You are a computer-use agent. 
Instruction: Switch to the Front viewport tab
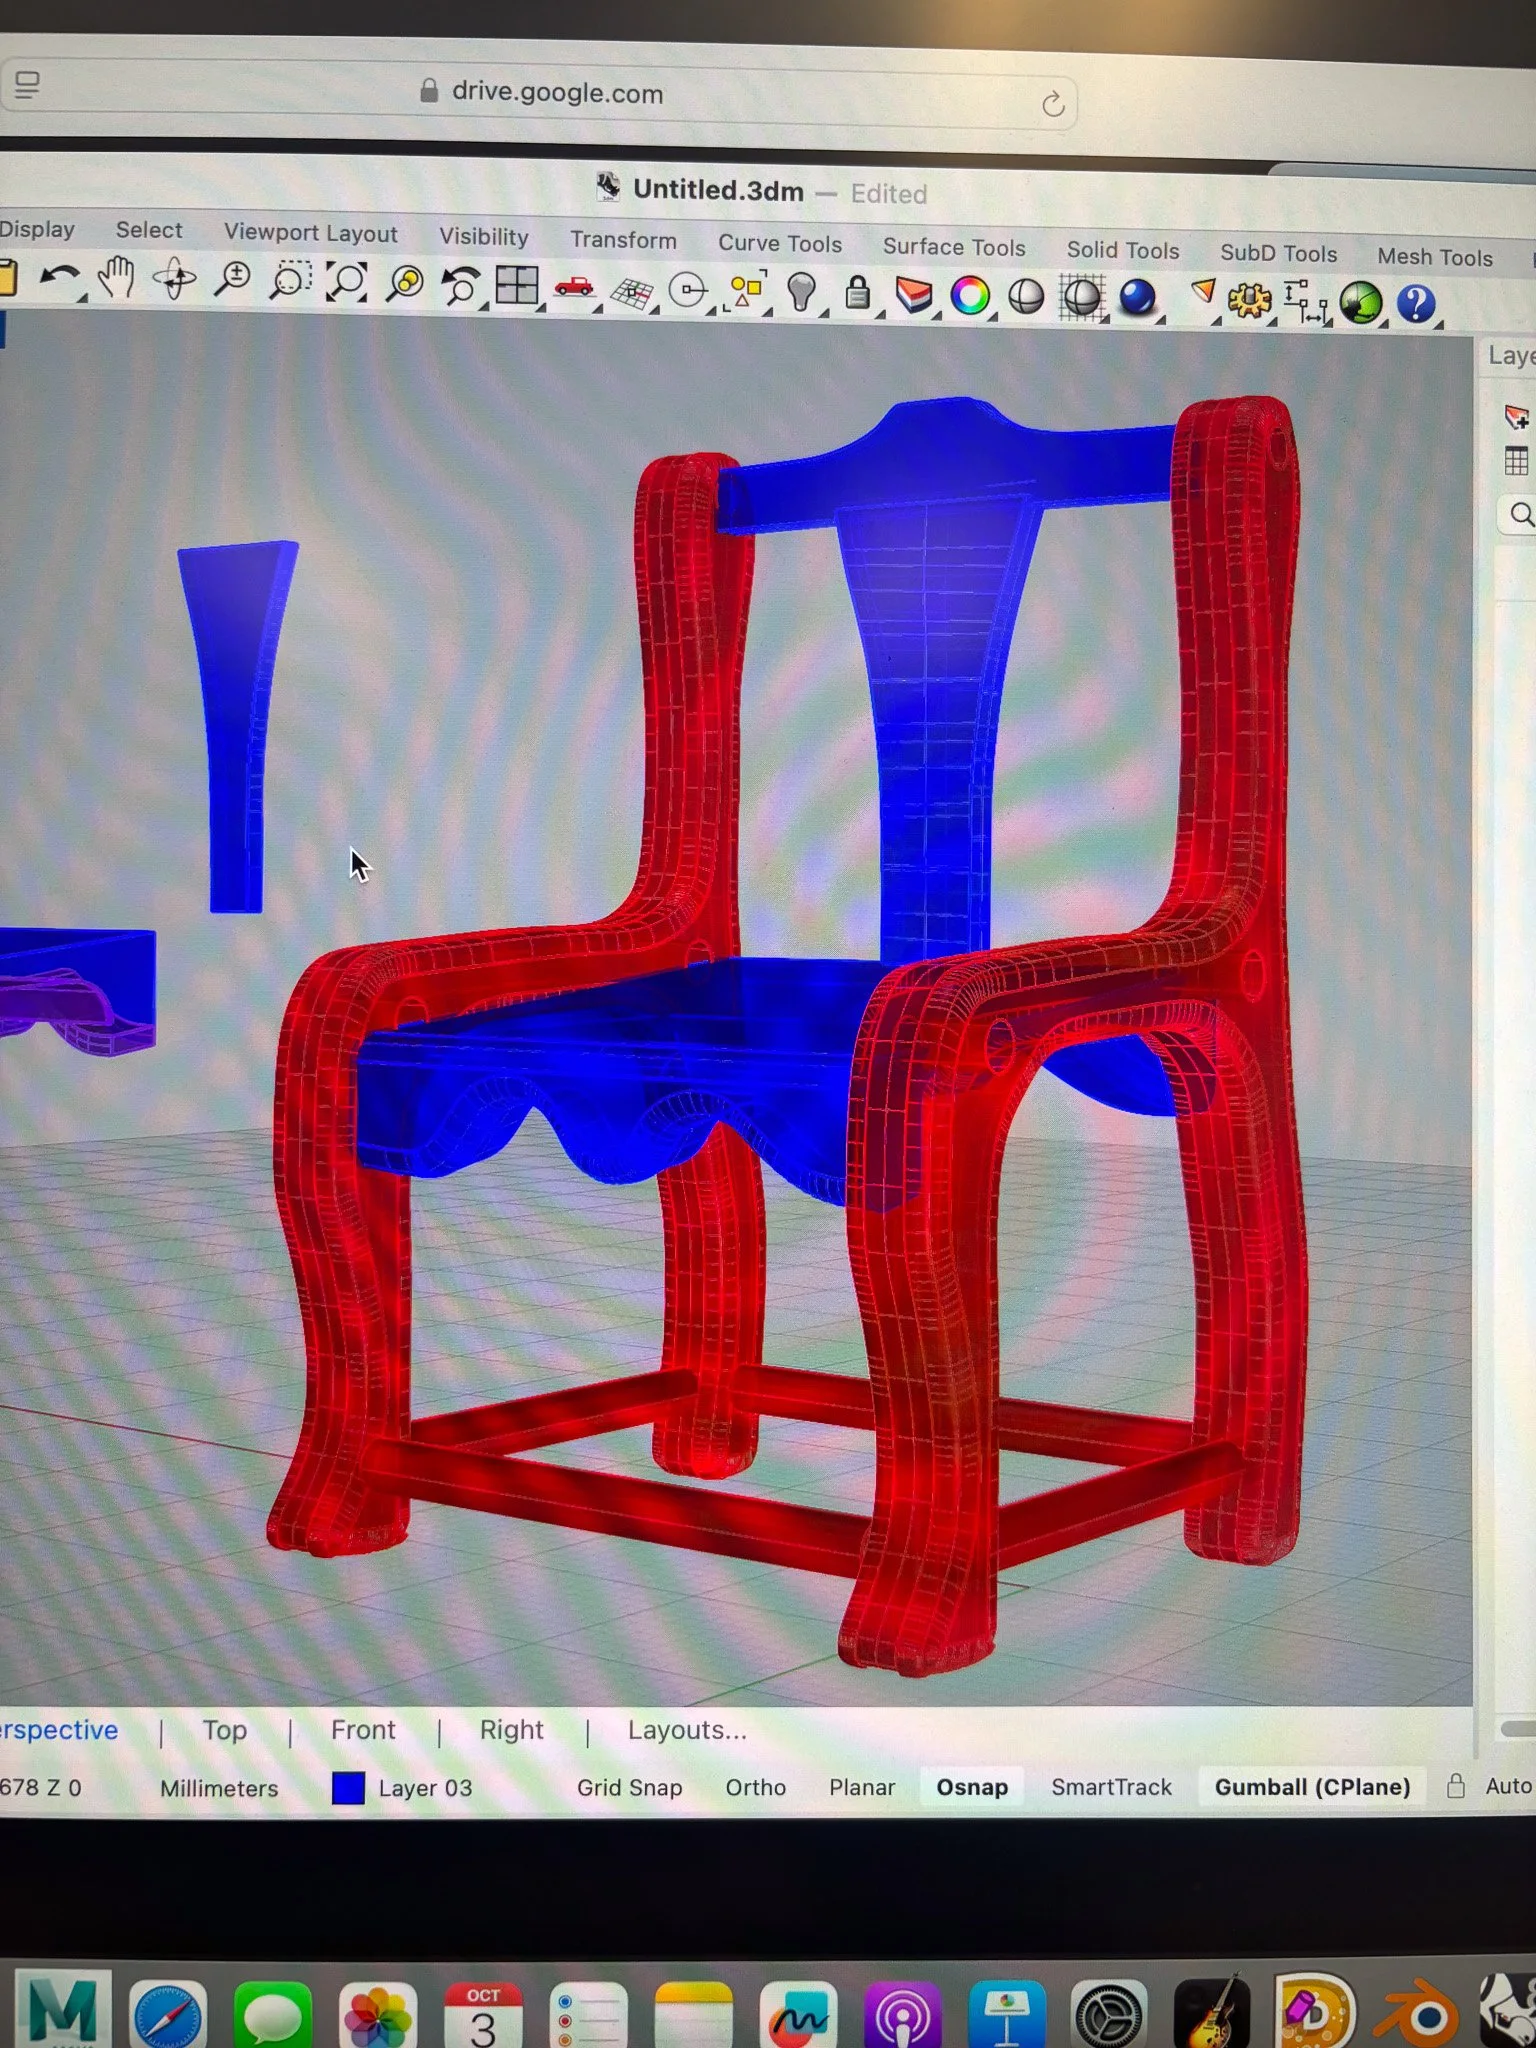pos(363,1731)
